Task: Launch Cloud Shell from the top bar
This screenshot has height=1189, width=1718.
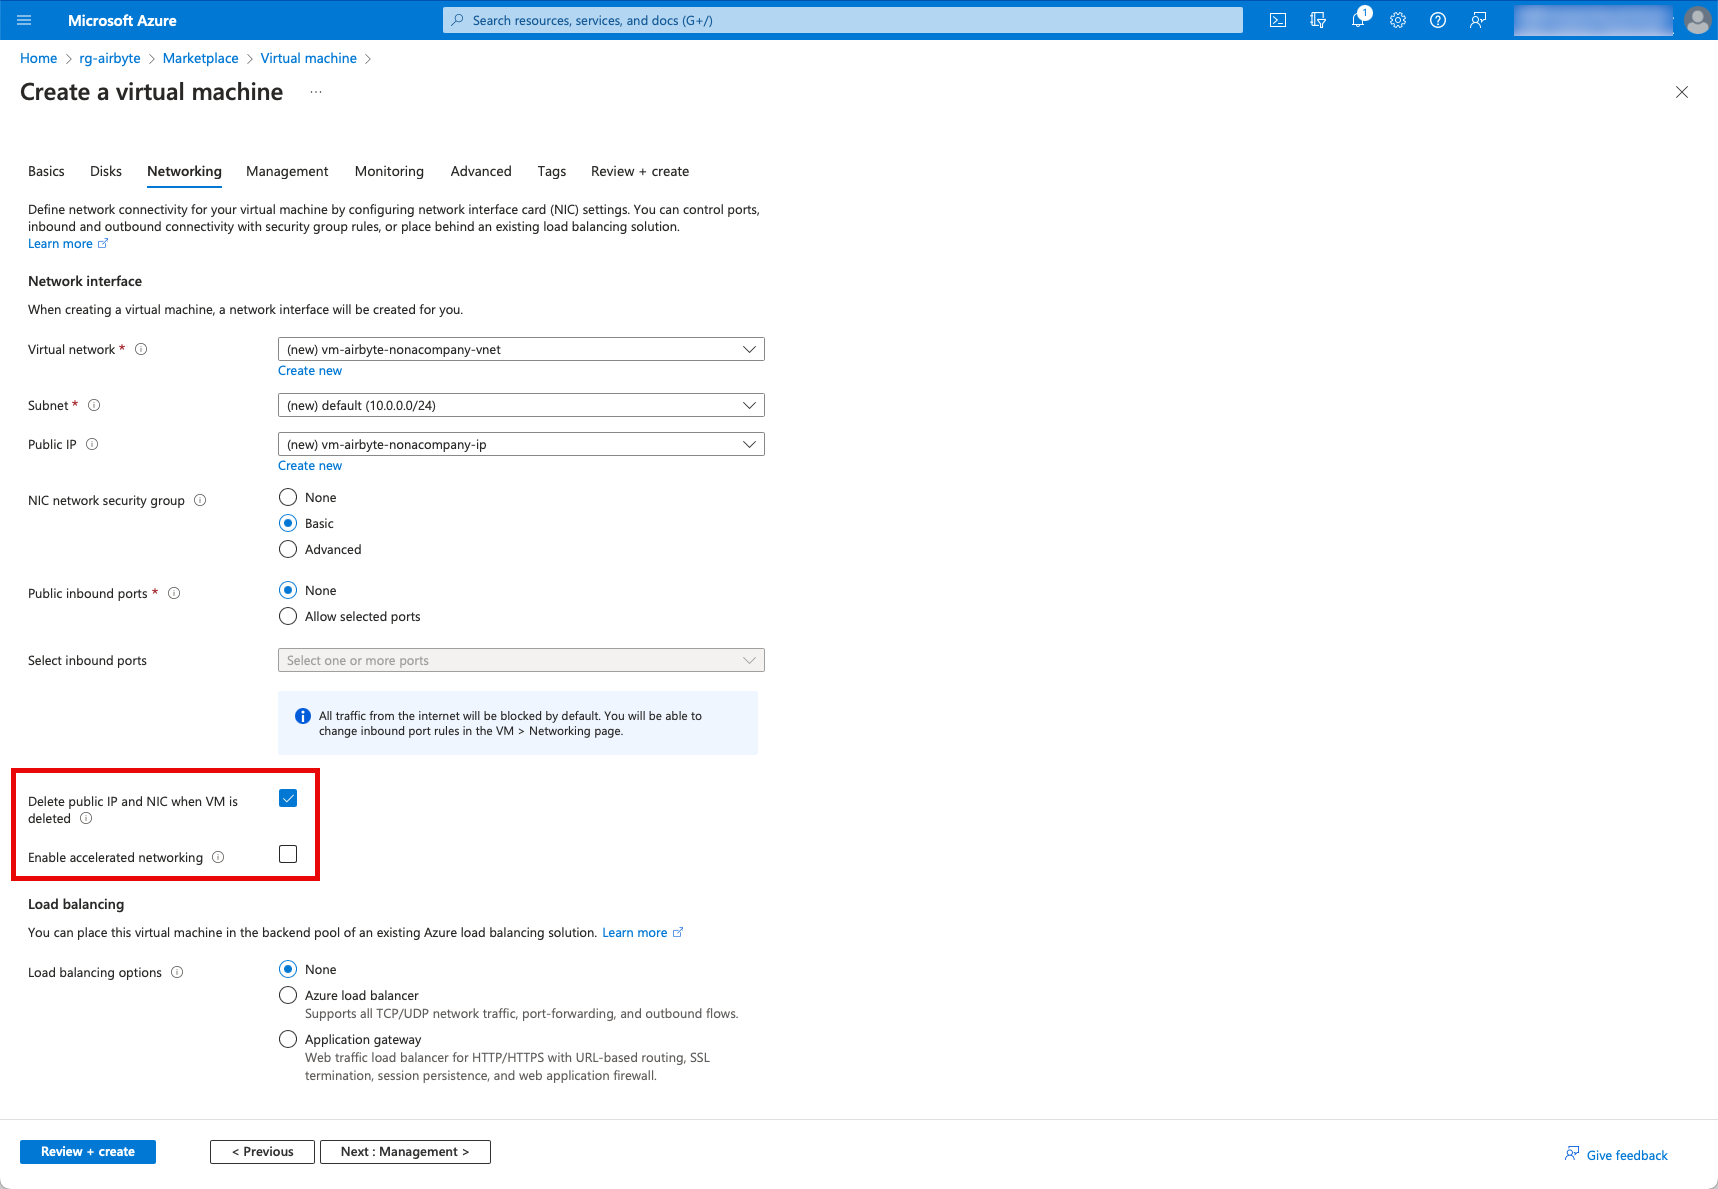Action: point(1278,20)
